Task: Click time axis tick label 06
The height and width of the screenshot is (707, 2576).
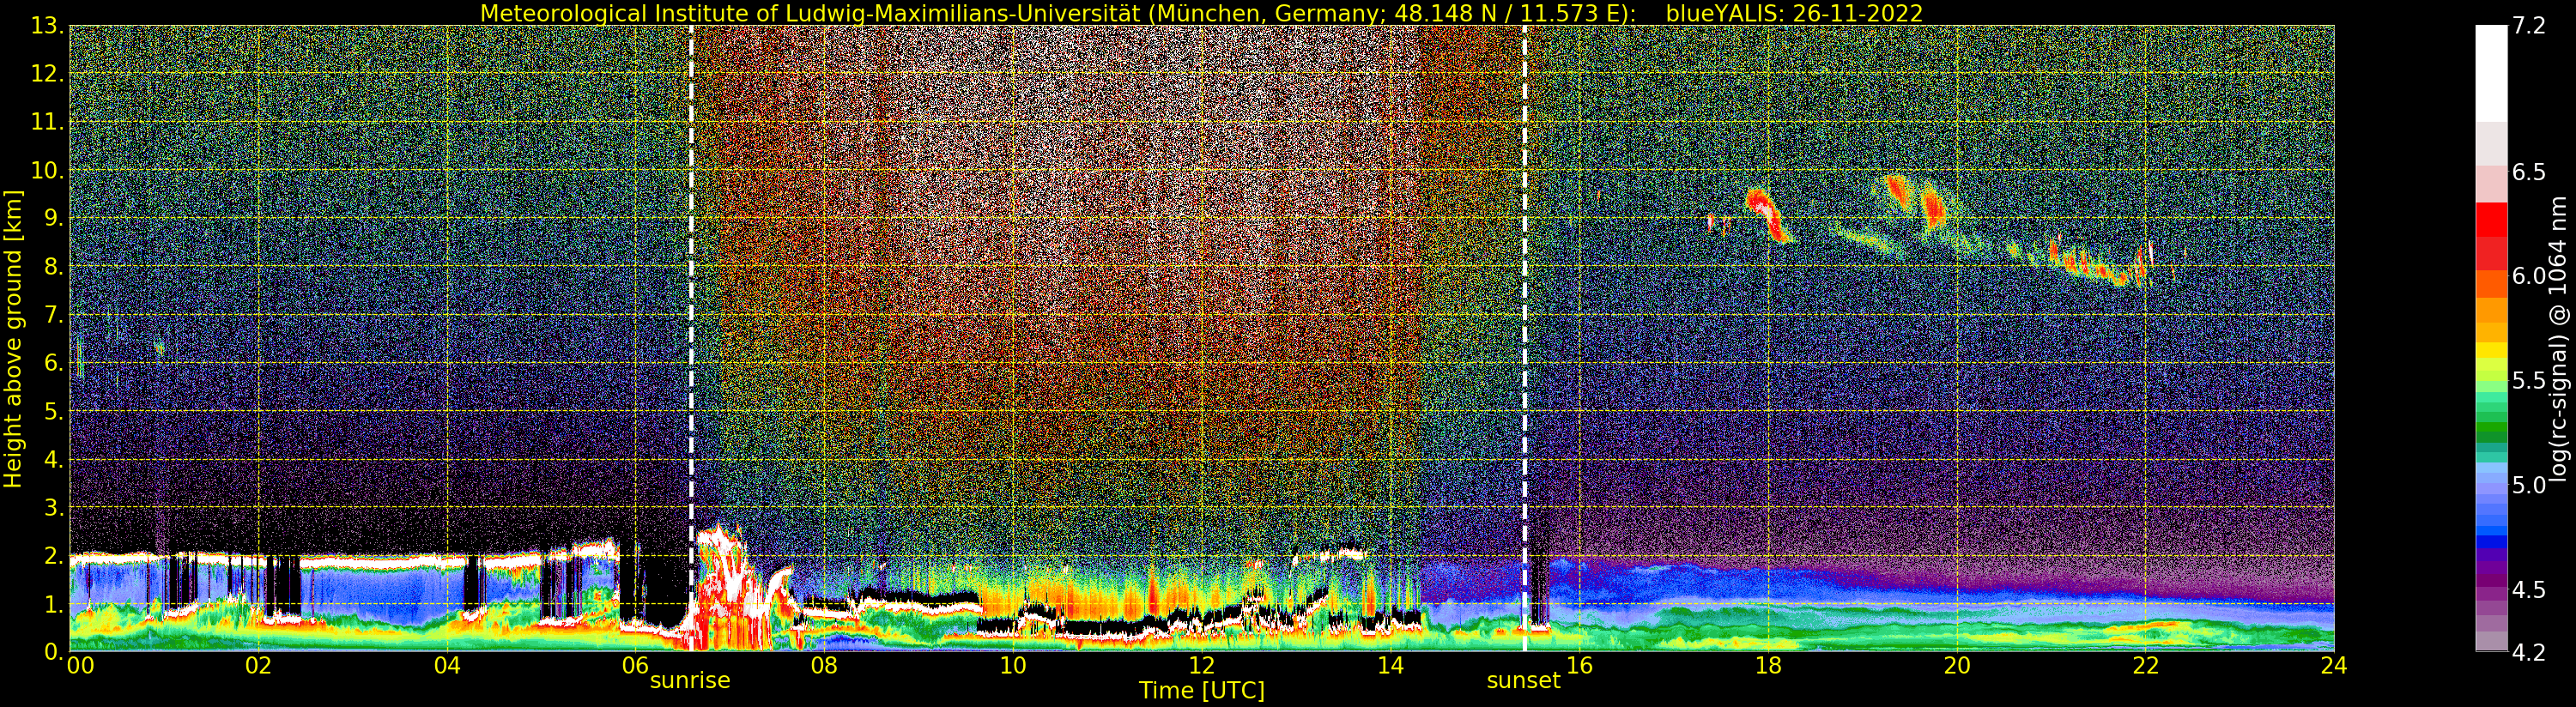Action: (x=636, y=666)
